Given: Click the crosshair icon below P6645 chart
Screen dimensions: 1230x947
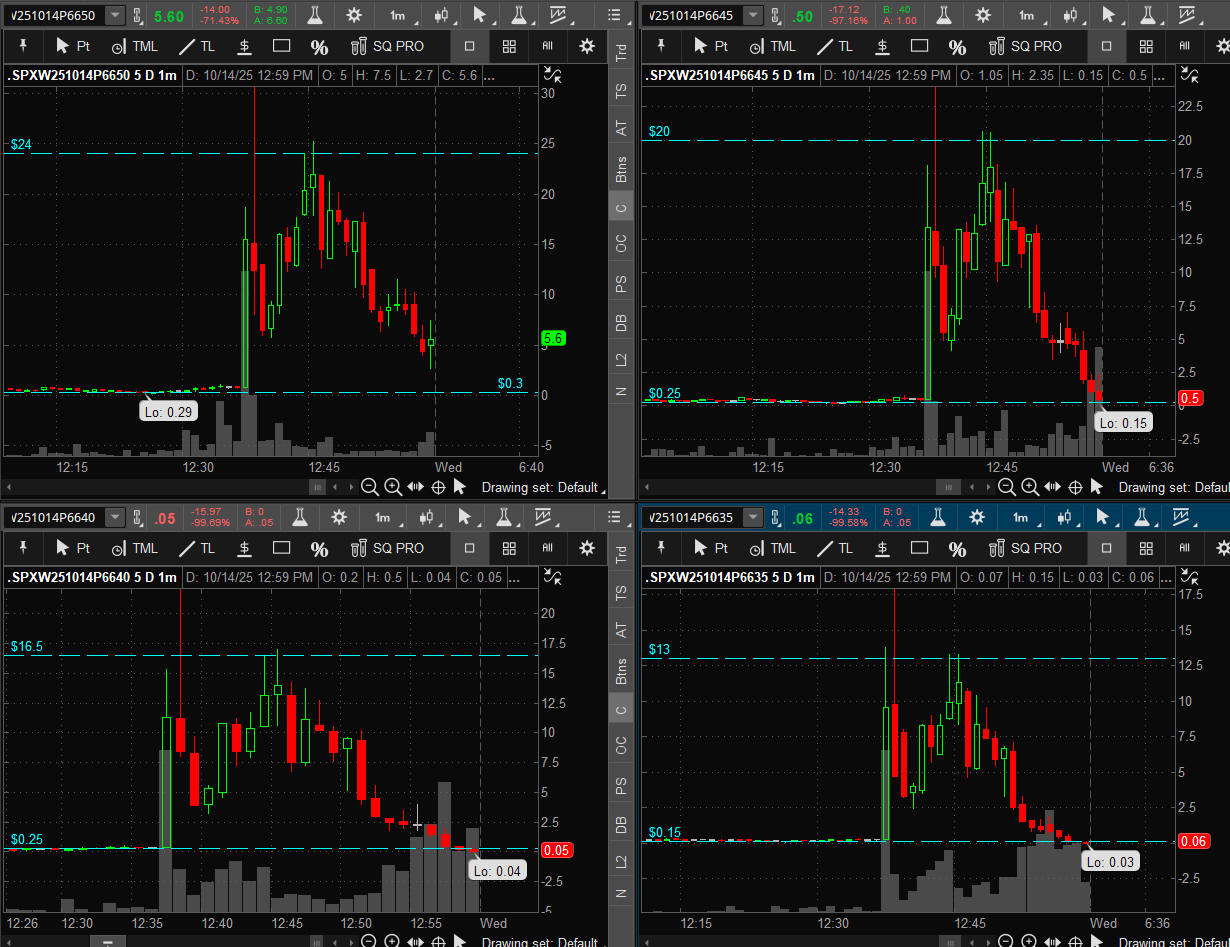Looking at the screenshot, I should 1076,487.
